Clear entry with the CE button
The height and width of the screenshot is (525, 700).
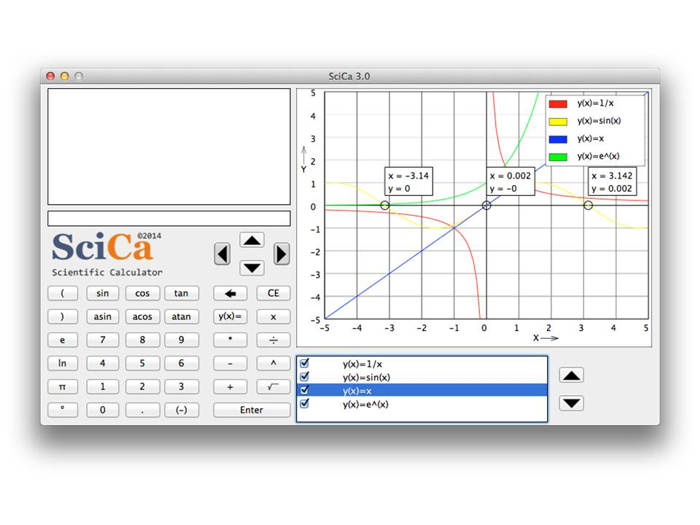coord(273,293)
